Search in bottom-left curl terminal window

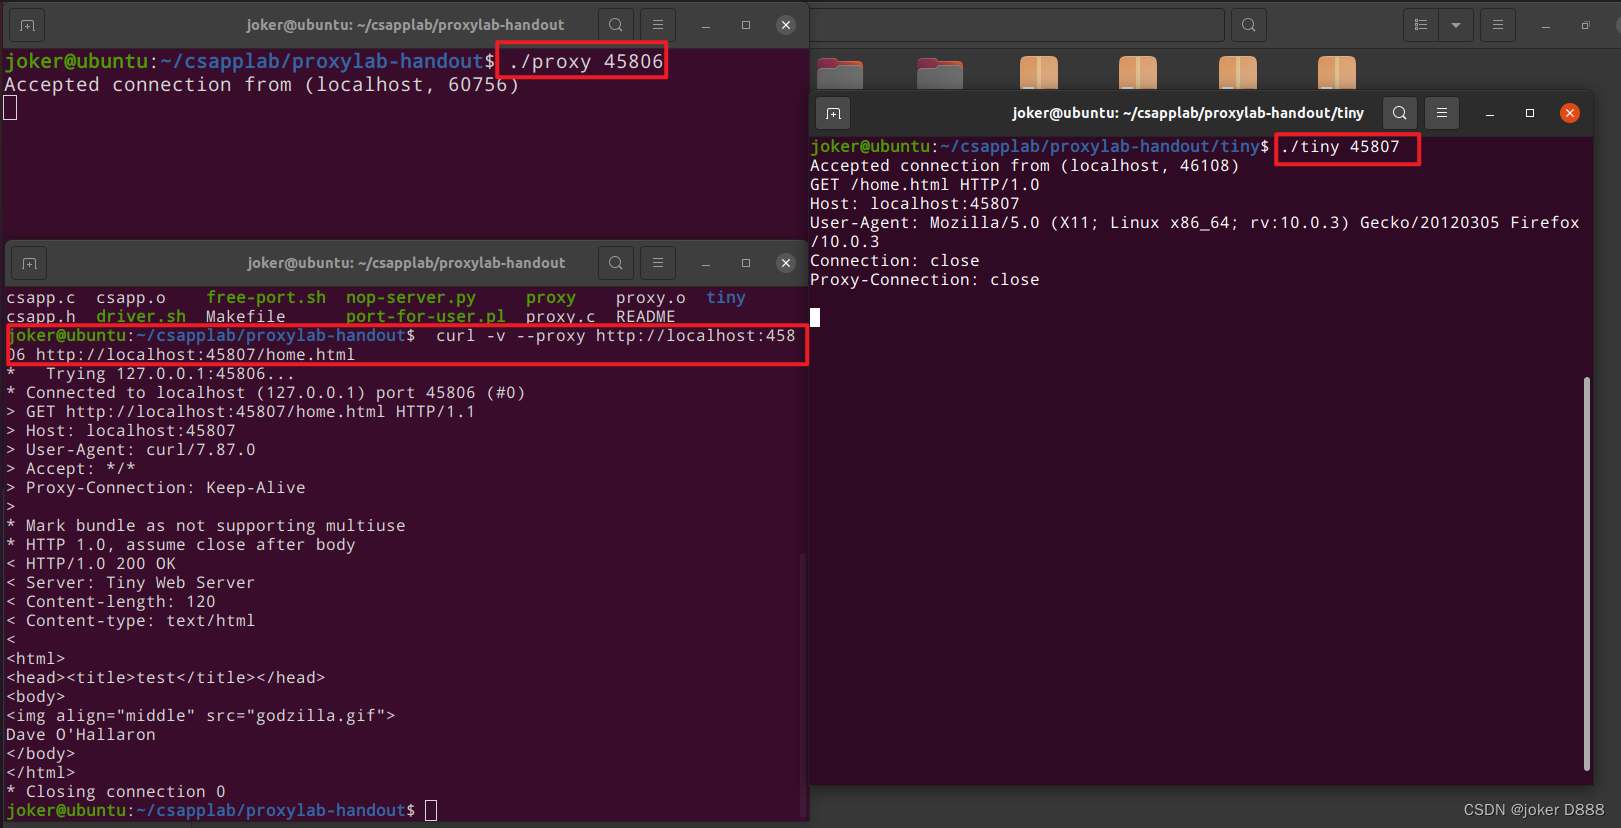(x=616, y=263)
